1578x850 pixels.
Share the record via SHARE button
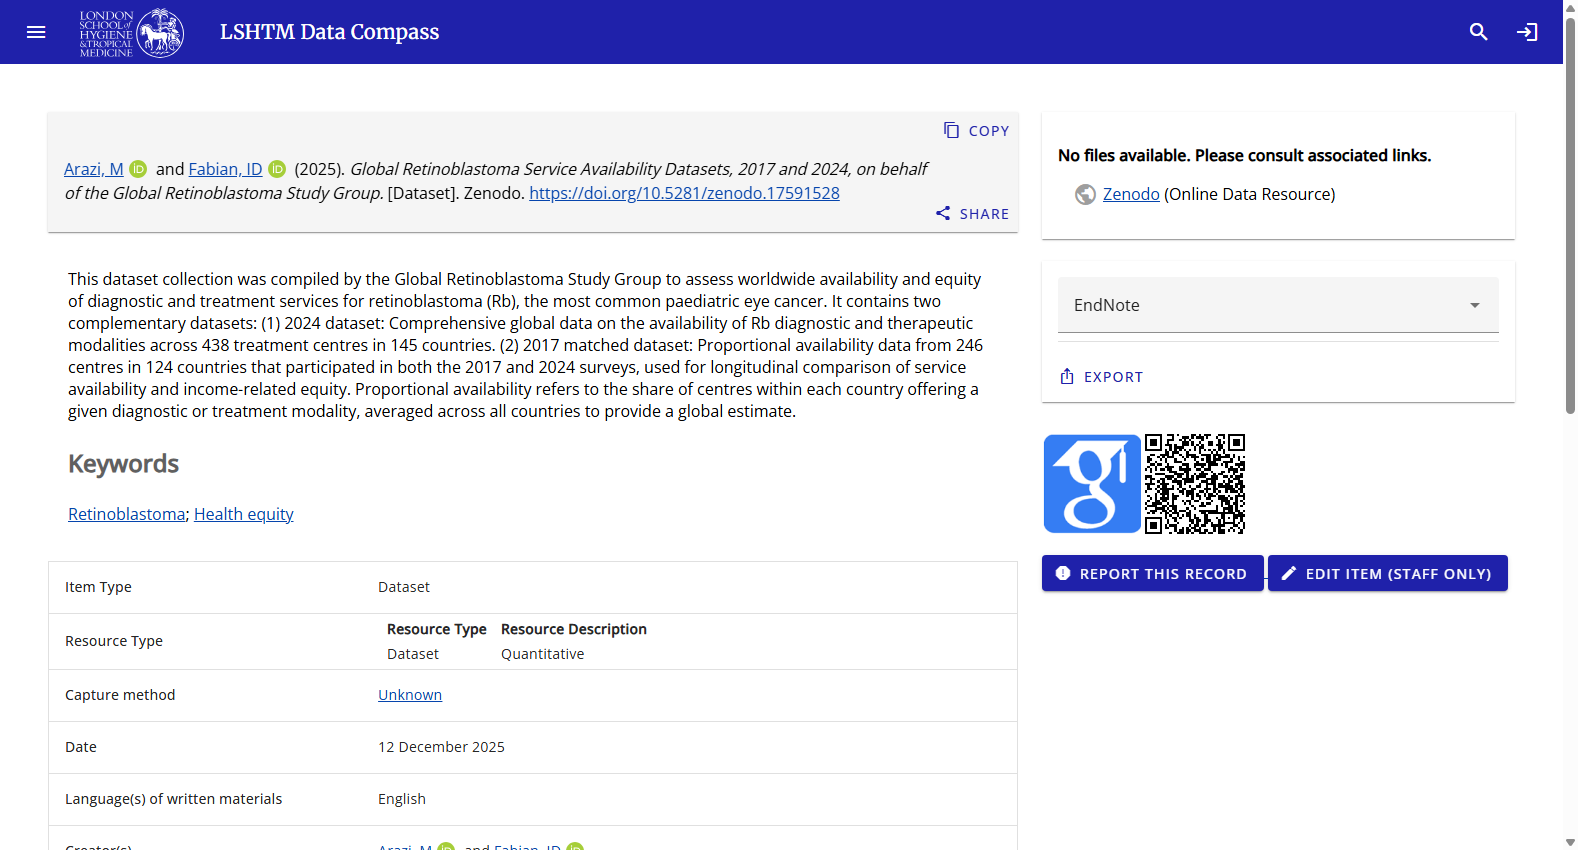972,213
